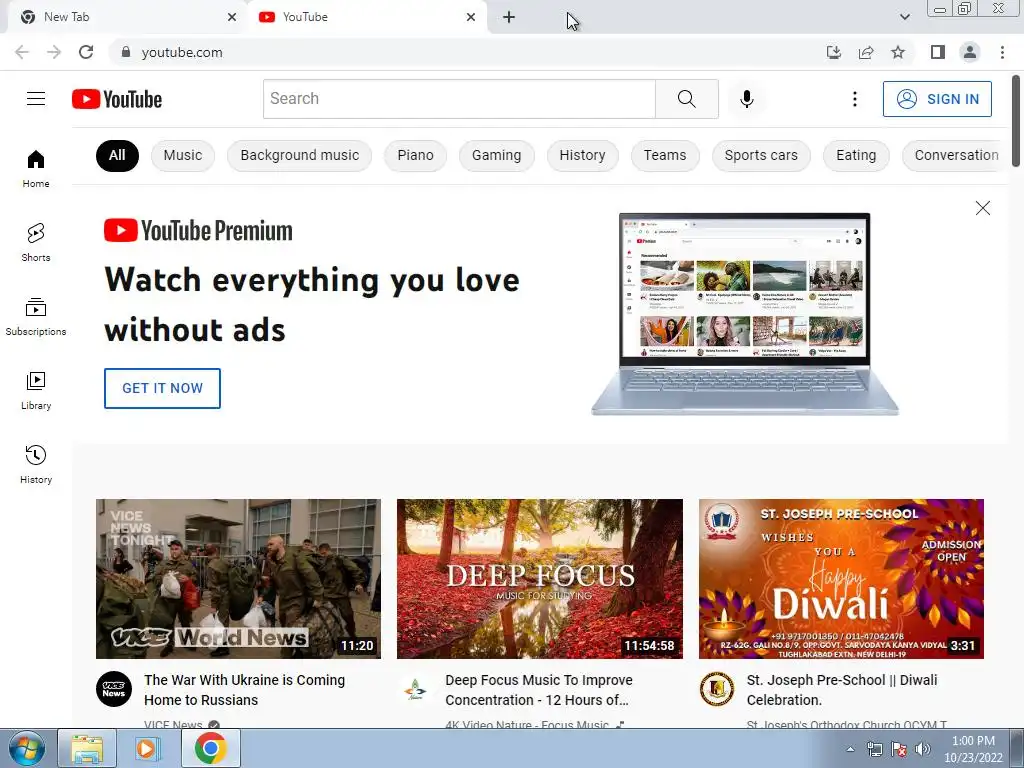Open title "The War With Ukraine is Coming Home"

click(244, 690)
